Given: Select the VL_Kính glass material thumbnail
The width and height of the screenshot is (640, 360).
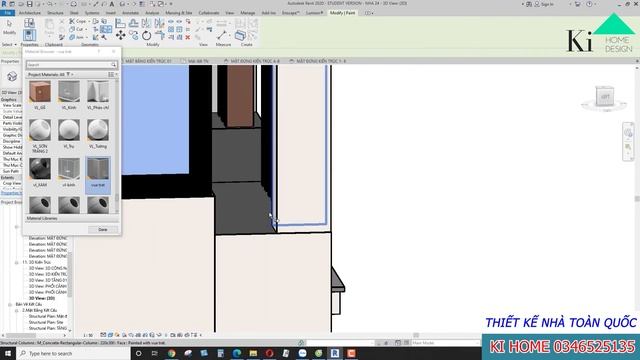Looking at the screenshot, I should (x=69, y=91).
